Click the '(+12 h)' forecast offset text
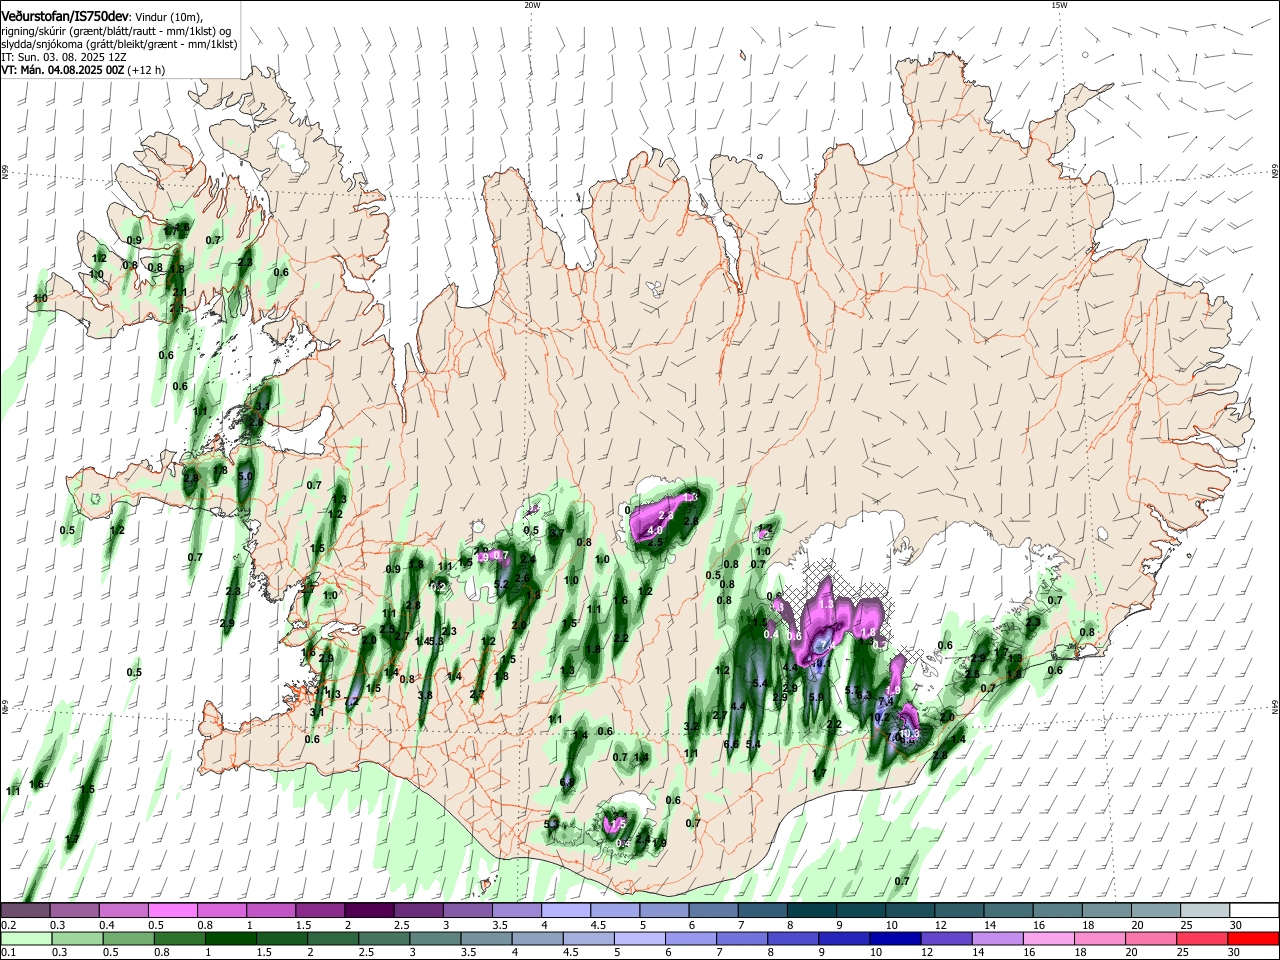The width and height of the screenshot is (1280, 960). [146, 71]
